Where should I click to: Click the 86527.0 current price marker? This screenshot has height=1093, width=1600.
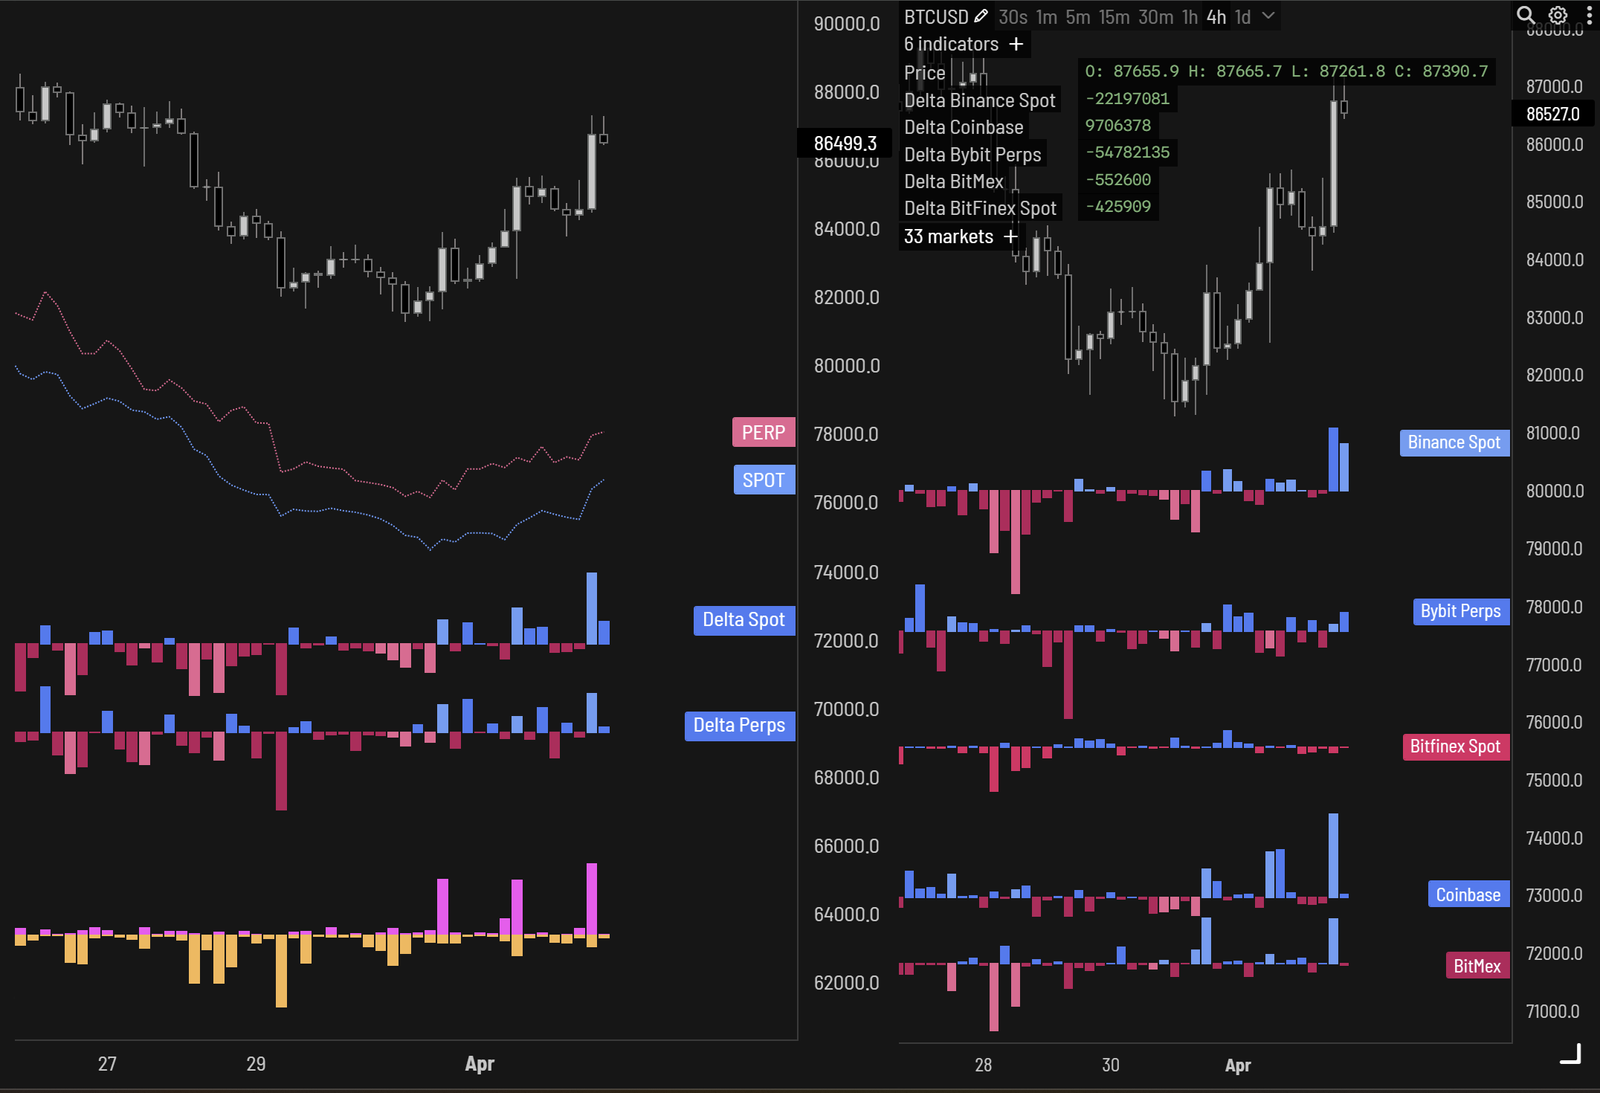(x=1552, y=114)
